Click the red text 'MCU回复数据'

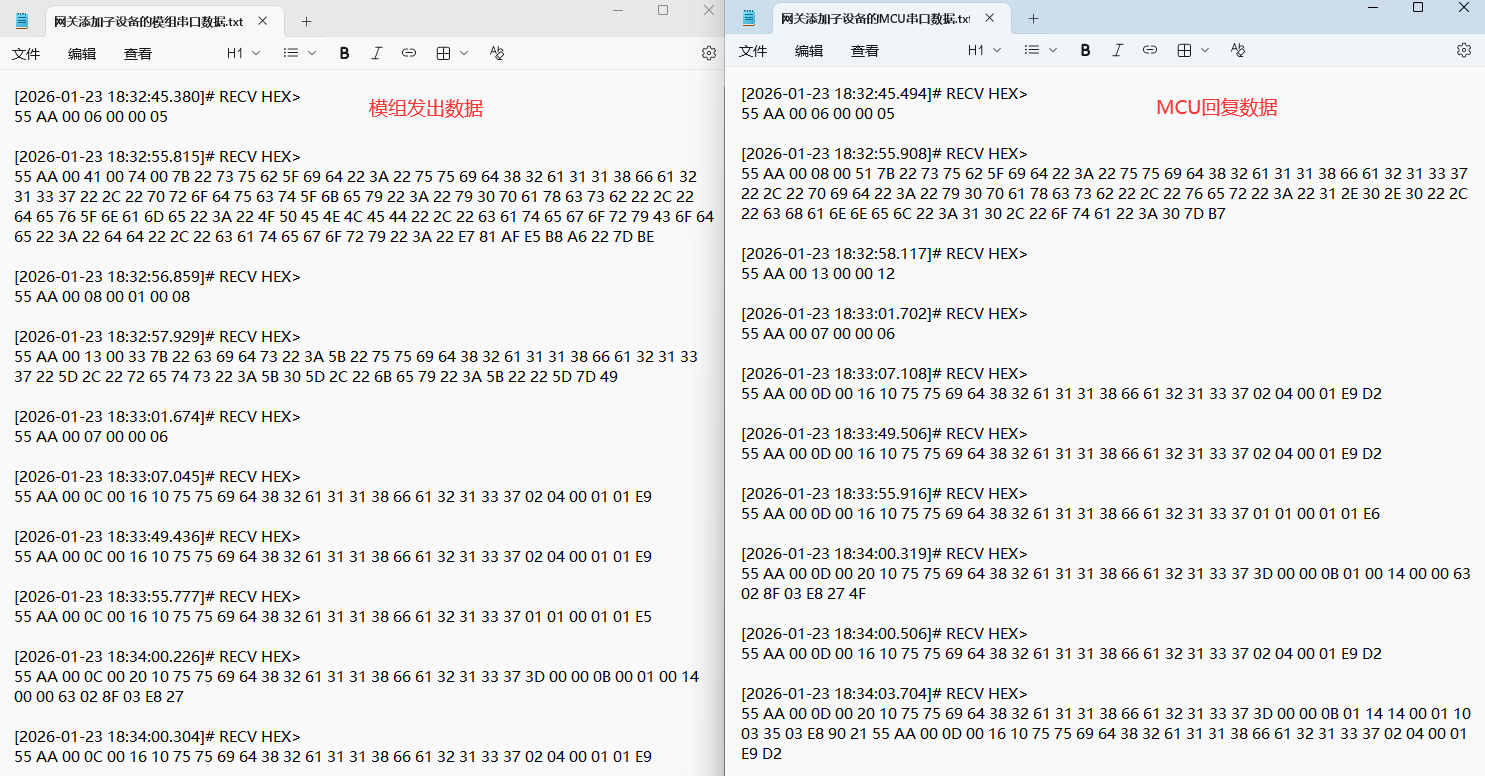pyautogui.click(x=1216, y=108)
